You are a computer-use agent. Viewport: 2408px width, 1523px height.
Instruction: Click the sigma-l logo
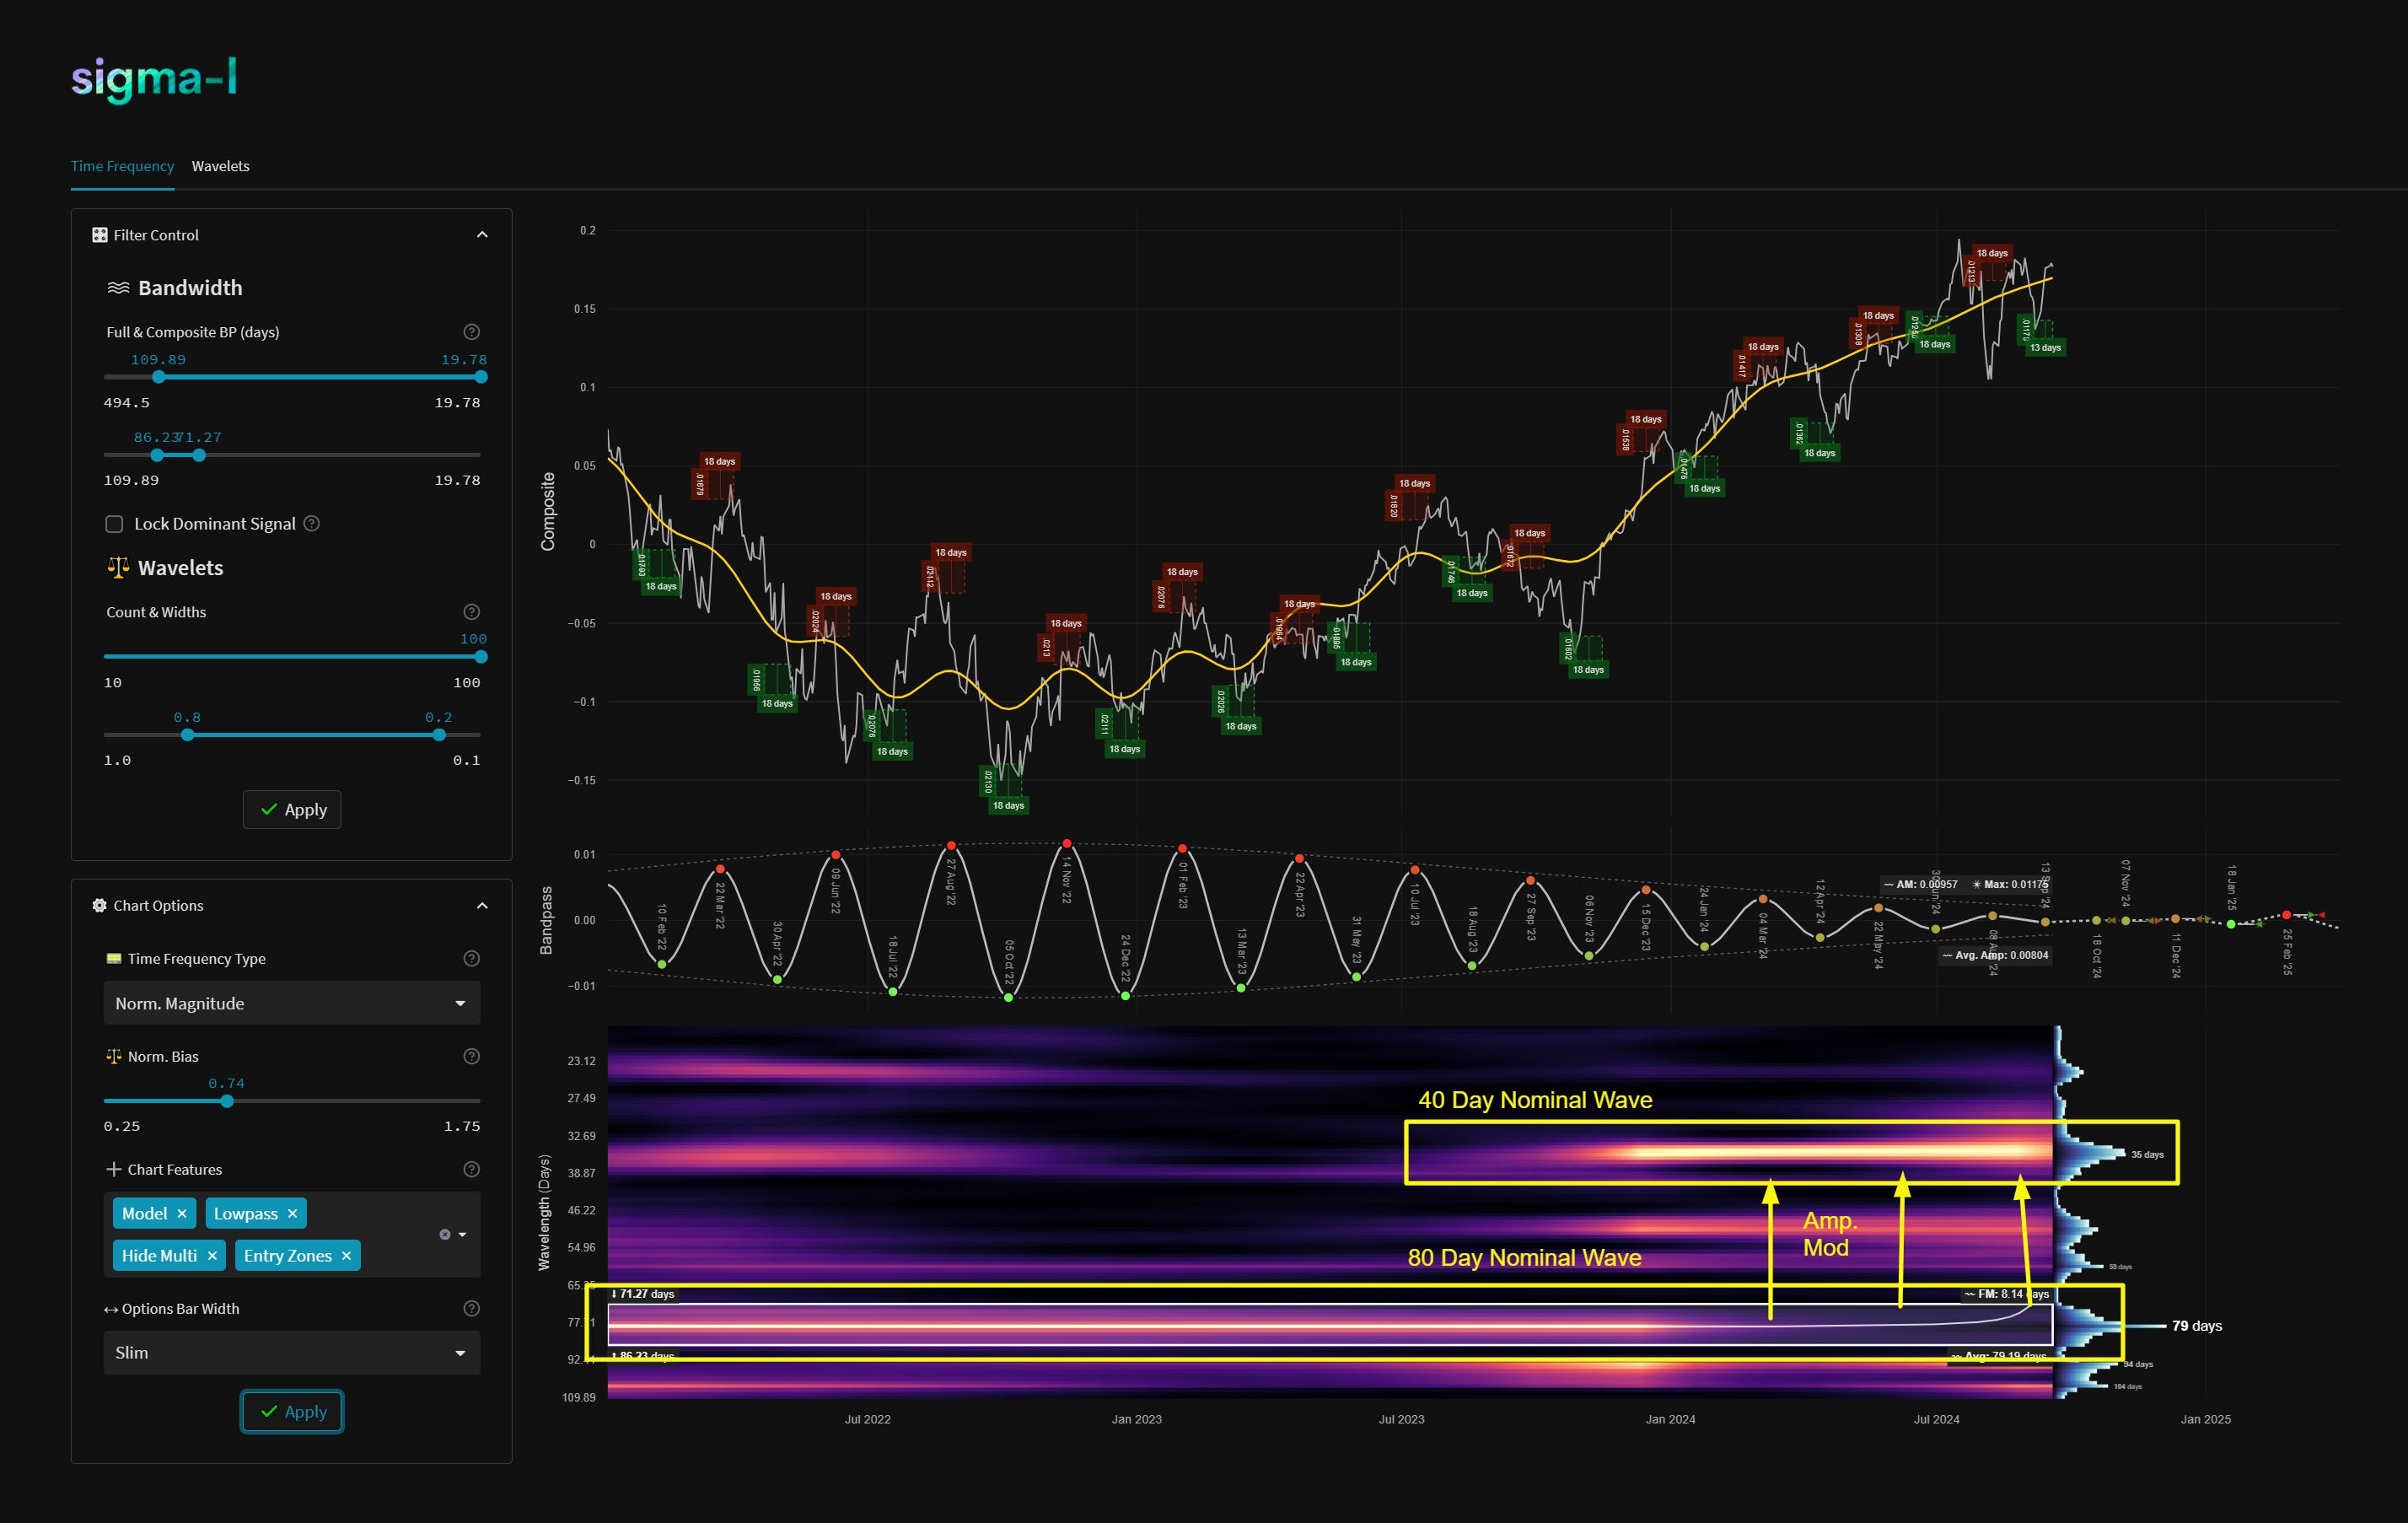pos(154,80)
